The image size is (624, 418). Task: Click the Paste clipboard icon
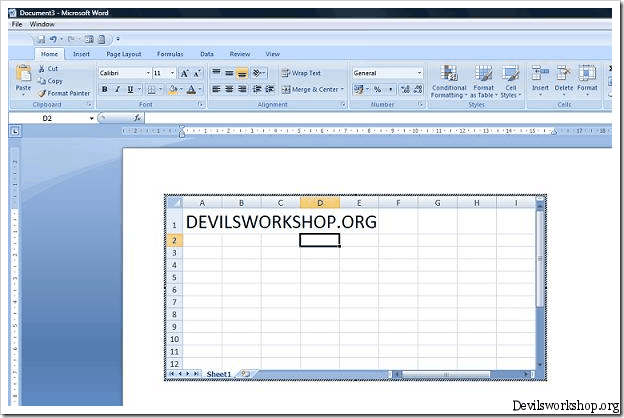click(23, 75)
